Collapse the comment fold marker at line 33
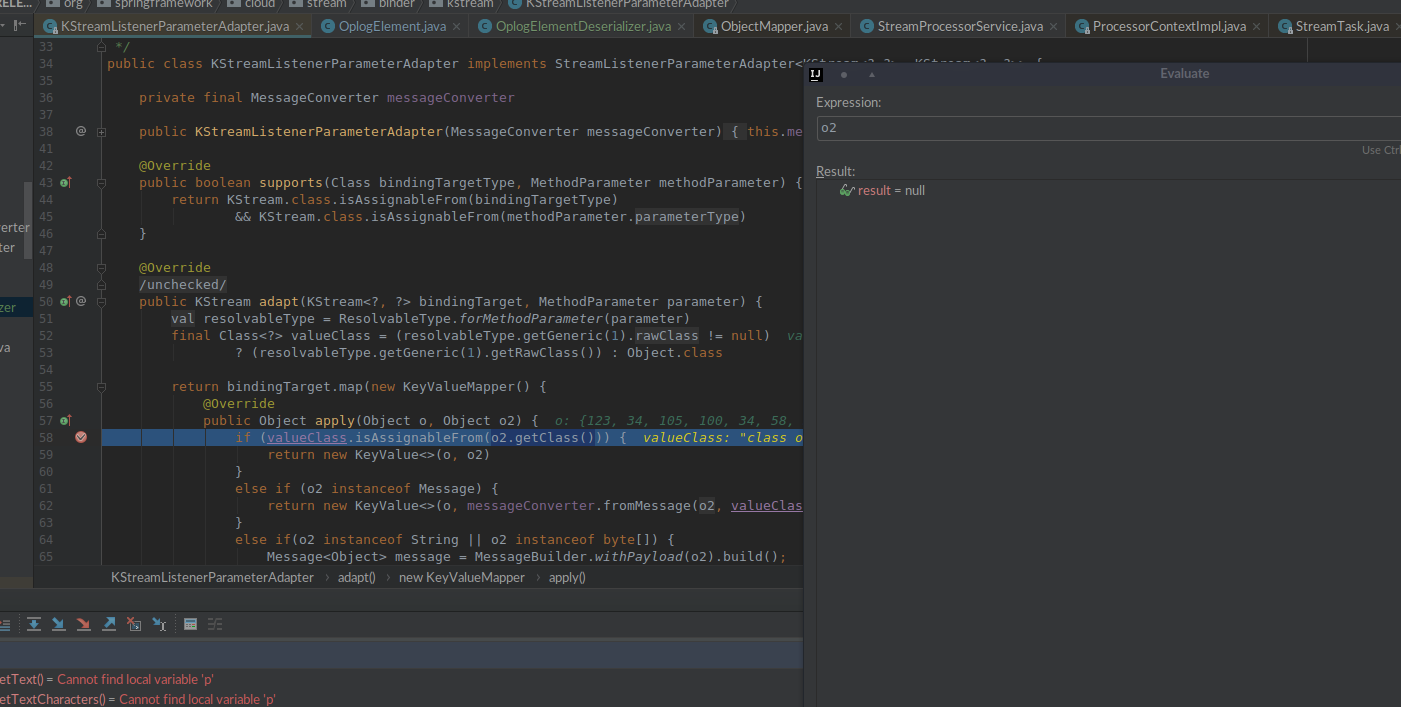The width and height of the screenshot is (1401, 707). [x=102, y=46]
